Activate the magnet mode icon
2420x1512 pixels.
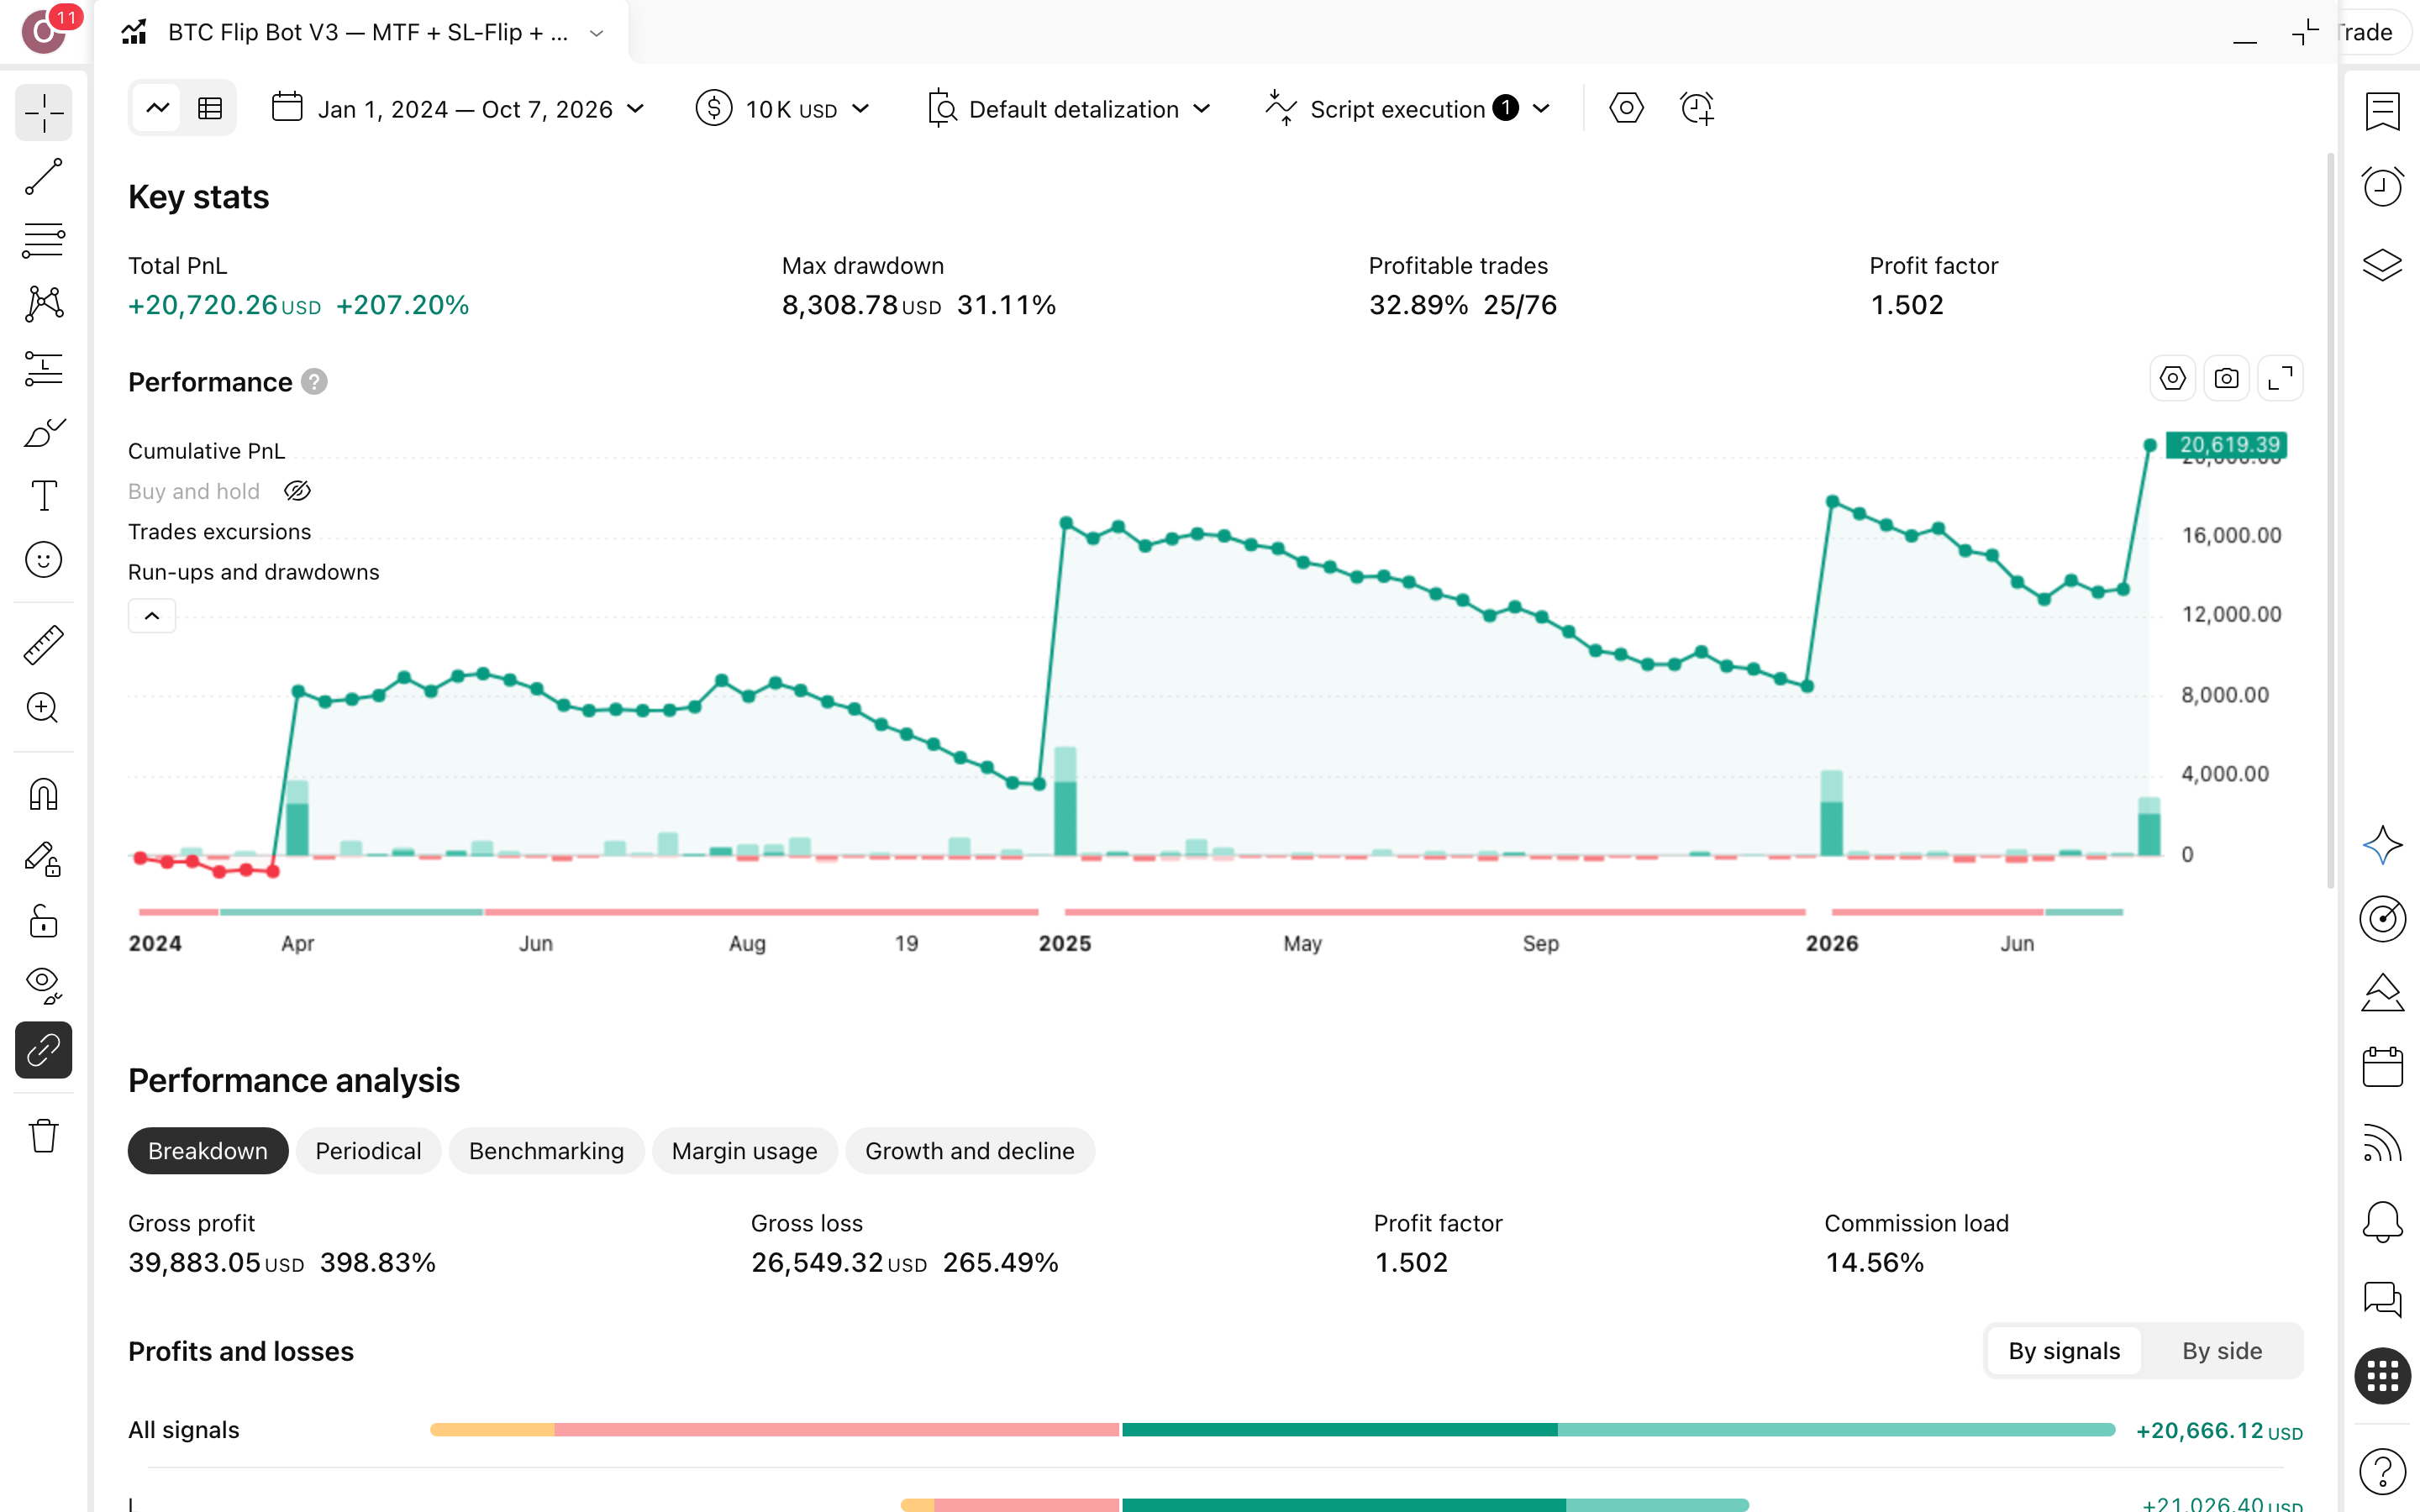click(43, 795)
